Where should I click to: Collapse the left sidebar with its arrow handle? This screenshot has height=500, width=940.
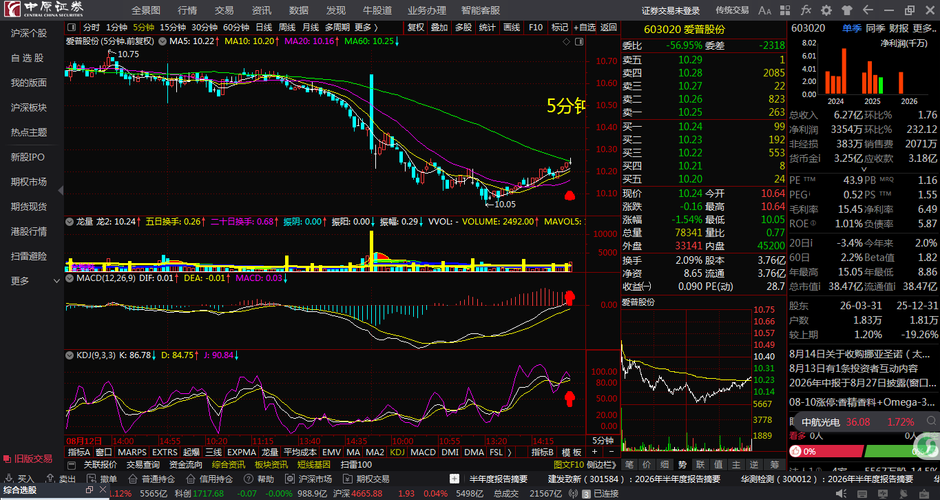(x=61, y=190)
